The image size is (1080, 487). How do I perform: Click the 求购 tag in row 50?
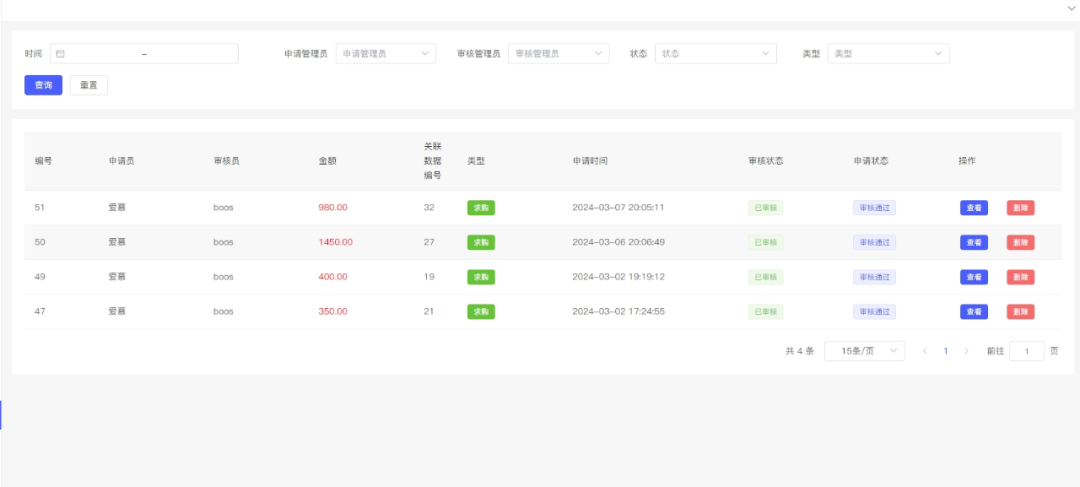click(x=481, y=242)
